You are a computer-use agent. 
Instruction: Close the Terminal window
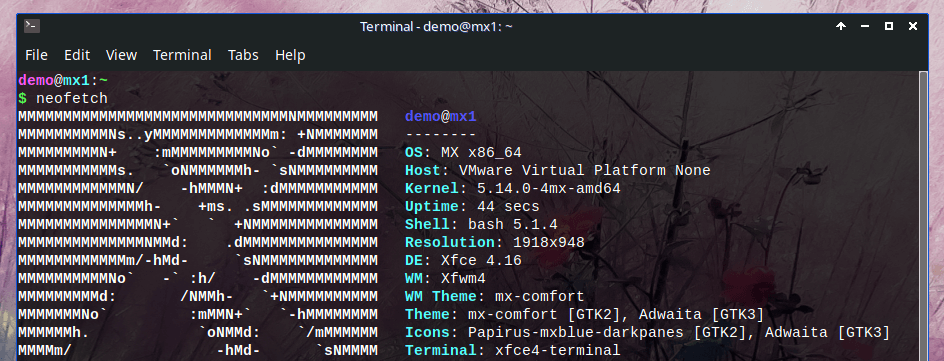(x=913, y=26)
